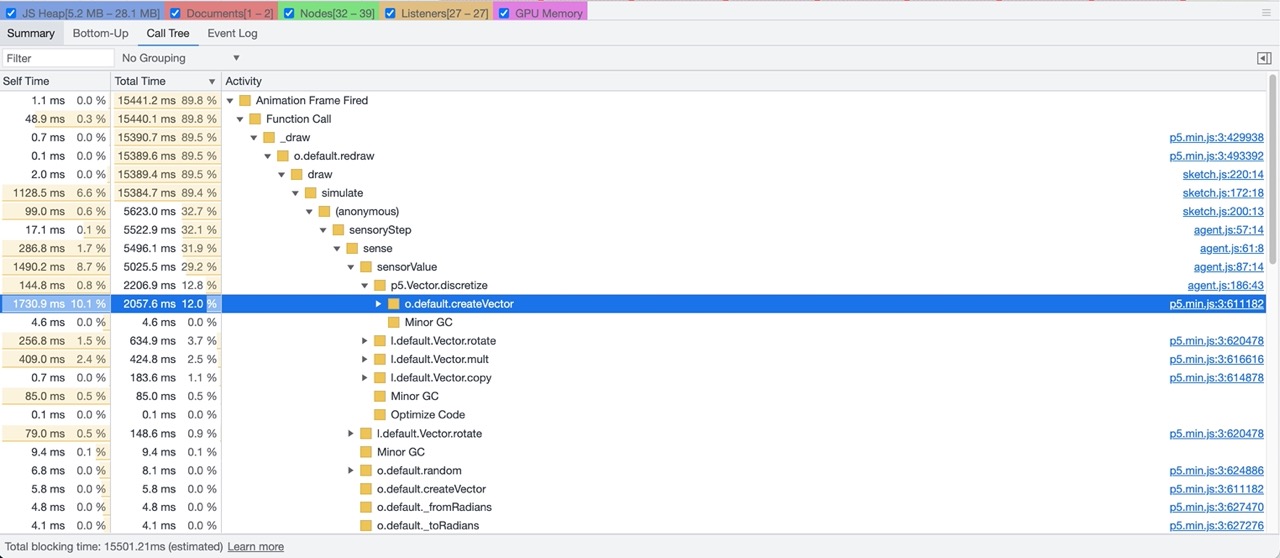1280x558 pixels.
Task: Open the agent.js:57:14 link
Action: pos(1229,230)
